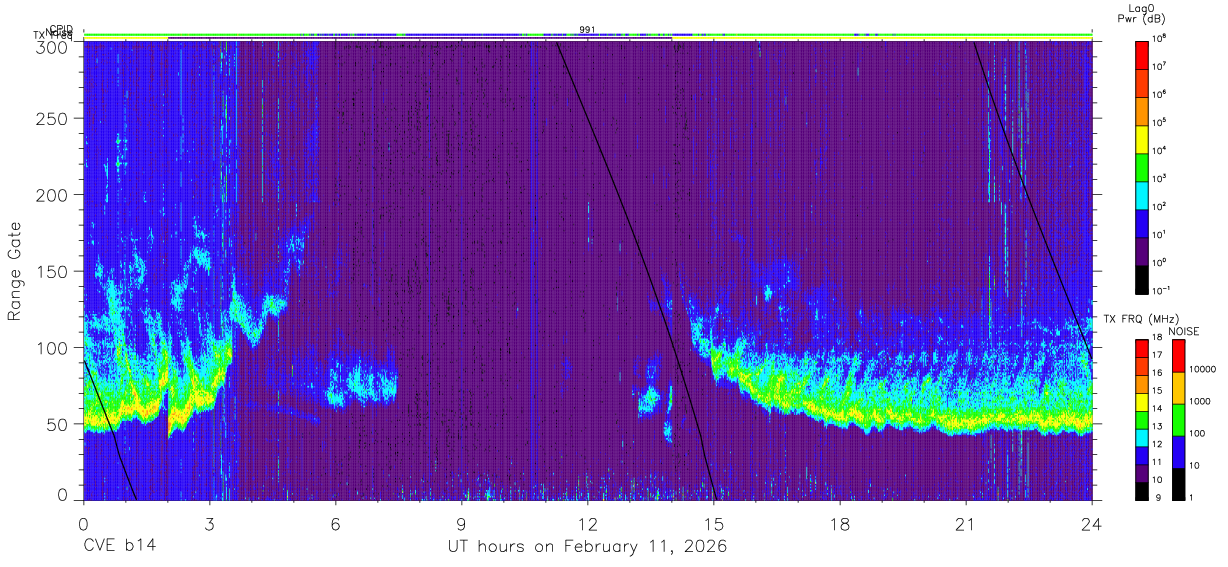Click the red segment of the NOISE colorbar

pos(1179,356)
